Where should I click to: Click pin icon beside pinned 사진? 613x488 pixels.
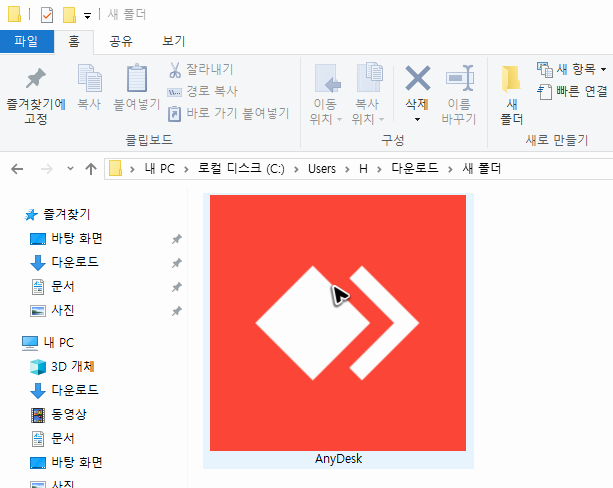point(177,312)
